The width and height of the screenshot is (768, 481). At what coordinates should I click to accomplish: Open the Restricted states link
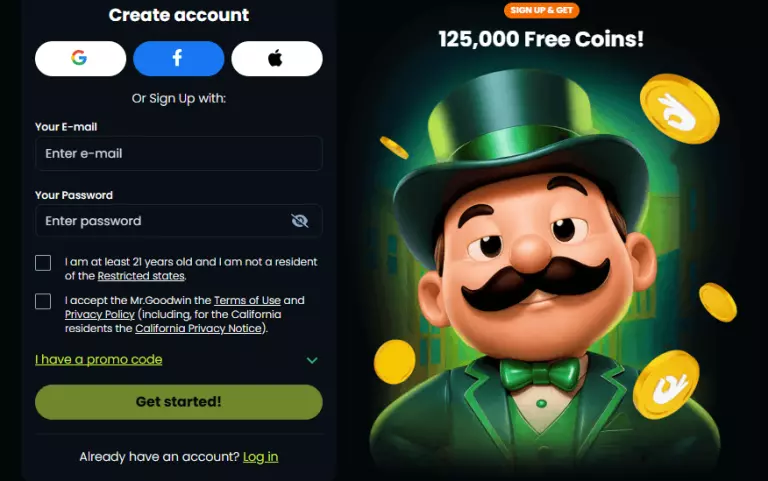point(141,276)
